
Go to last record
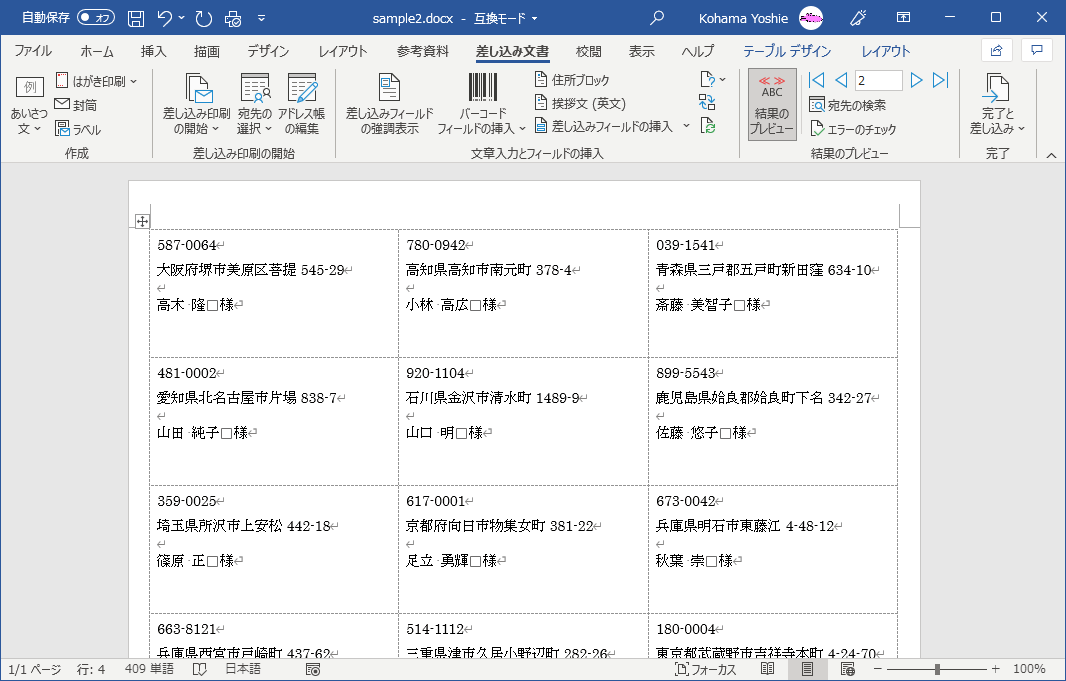tap(940, 80)
